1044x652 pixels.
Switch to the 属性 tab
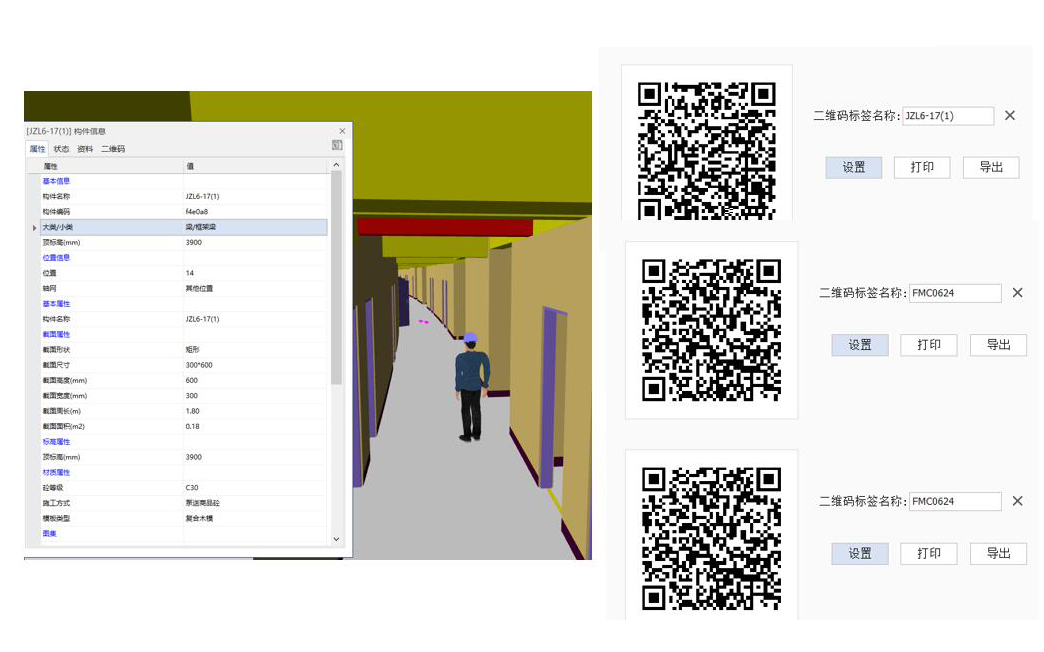tap(37, 149)
